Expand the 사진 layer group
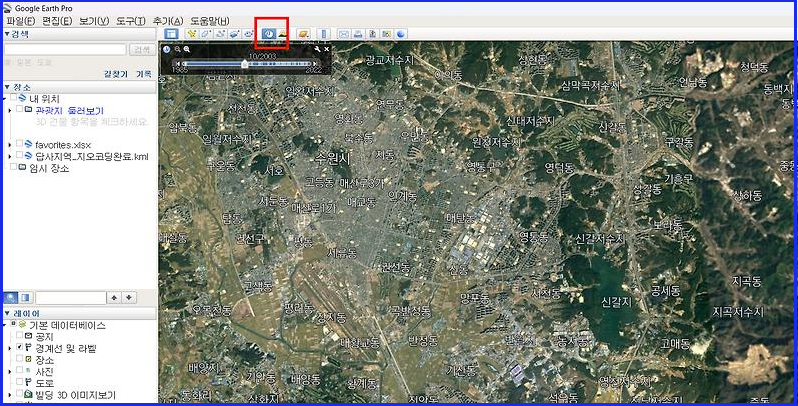The image size is (798, 406). click(x=10, y=371)
